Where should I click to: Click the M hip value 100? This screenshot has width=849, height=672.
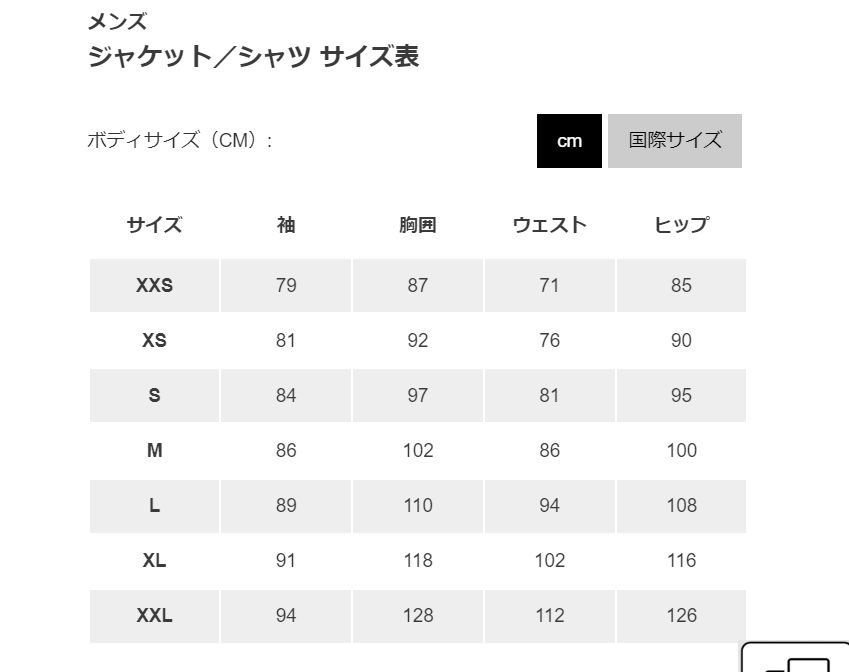click(x=682, y=451)
